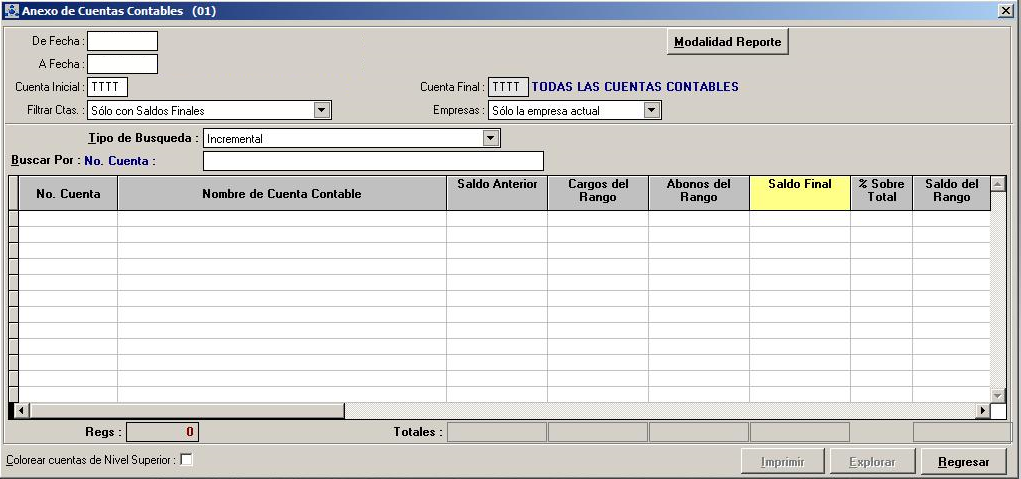The width and height of the screenshot is (1021, 479).
Task: Click the Buscar Por search field
Action: point(373,161)
